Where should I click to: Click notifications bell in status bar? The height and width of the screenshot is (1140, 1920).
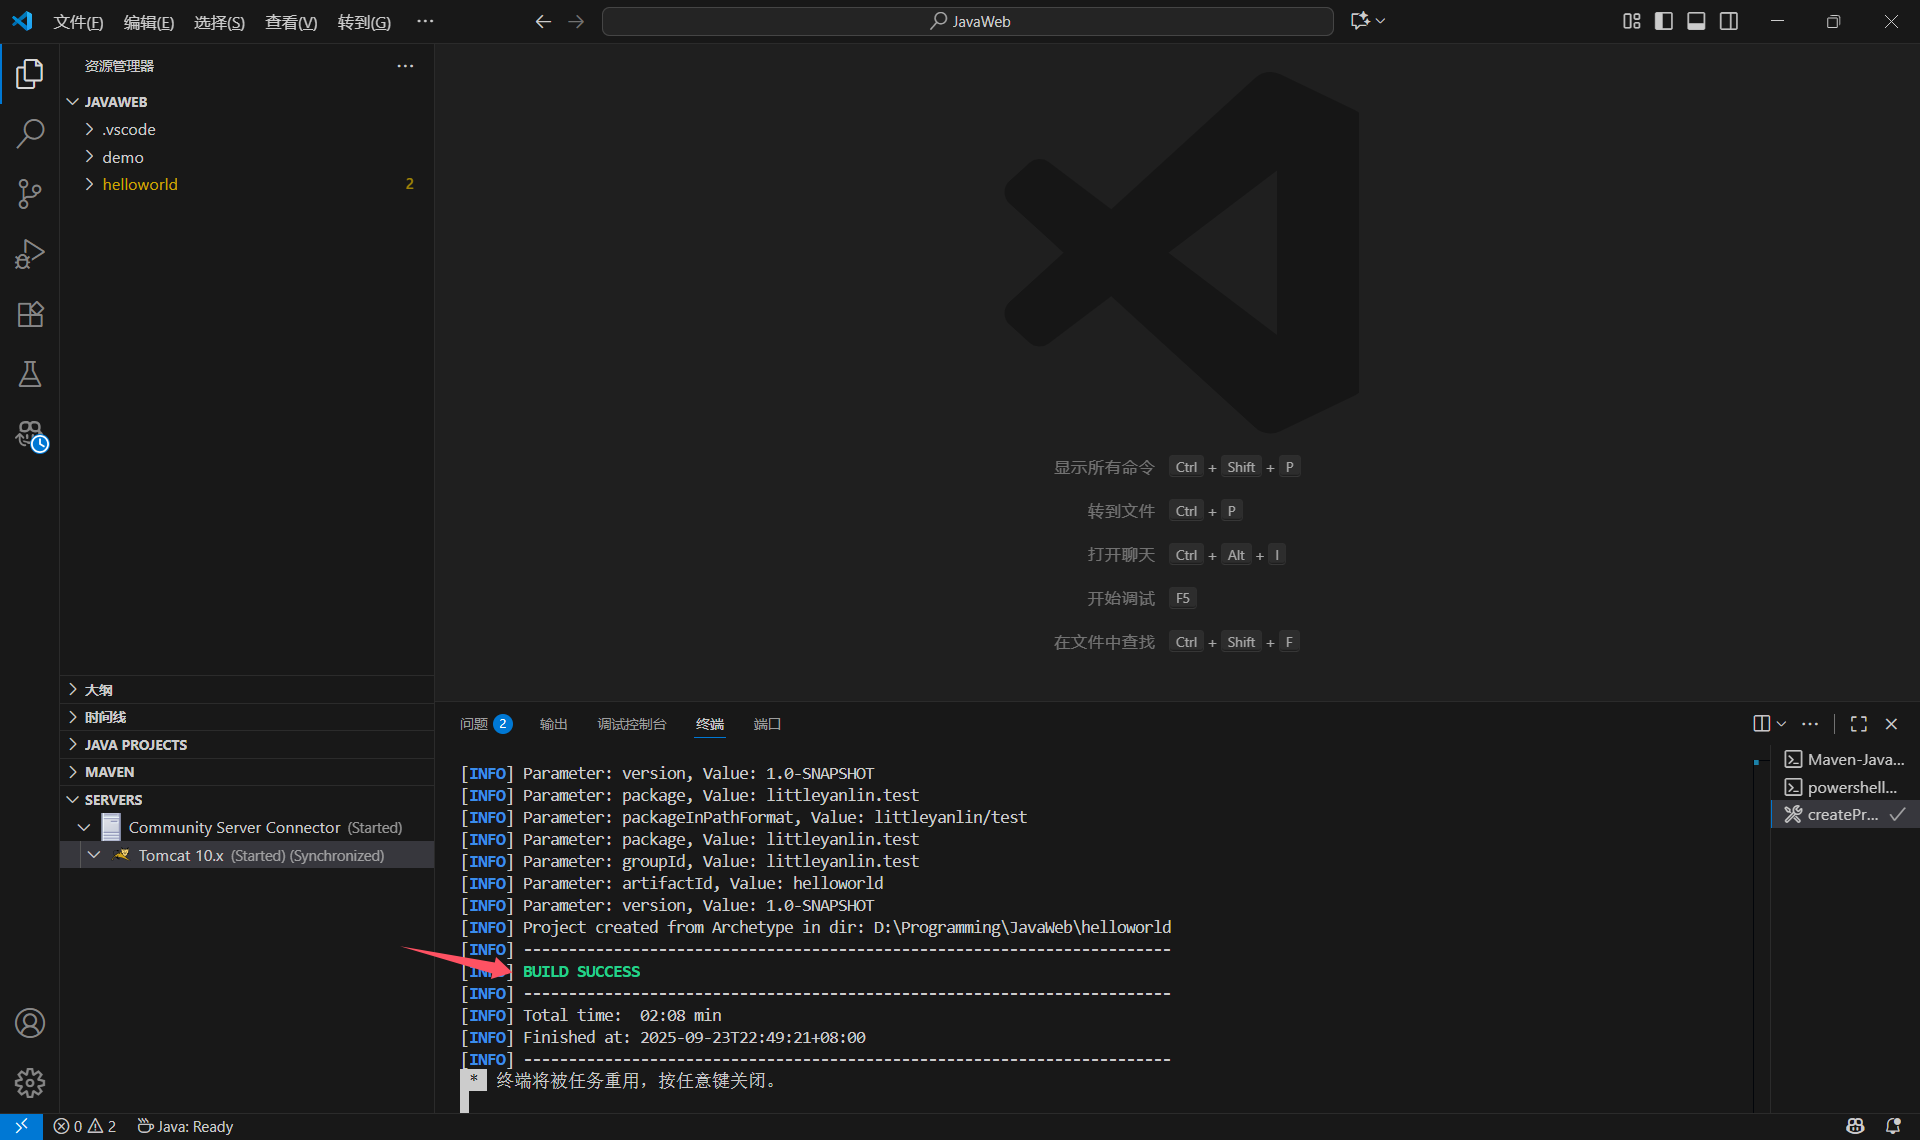tap(1893, 1126)
